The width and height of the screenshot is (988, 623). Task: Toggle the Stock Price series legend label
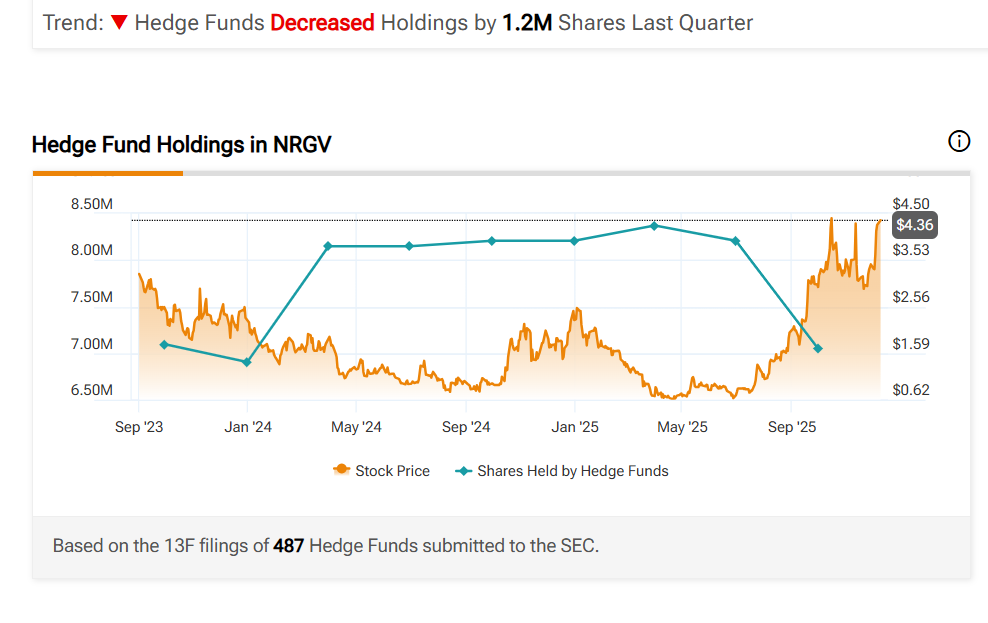[392, 471]
